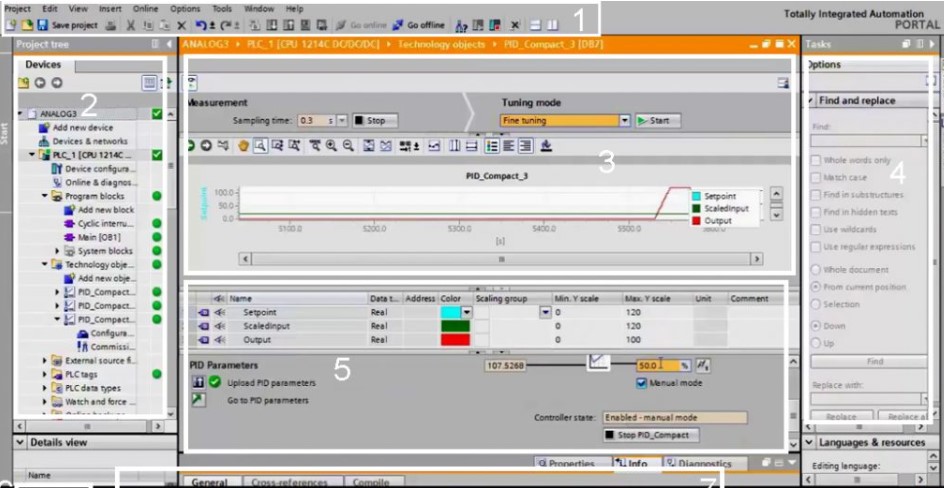Click the delete X icon in main toolbar
The height and width of the screenshot is (488, 944).
pos(182,24)
